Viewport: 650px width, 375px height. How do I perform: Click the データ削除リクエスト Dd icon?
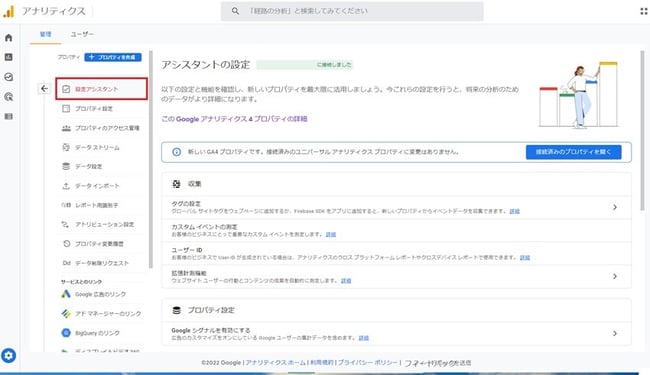point(66,263)
